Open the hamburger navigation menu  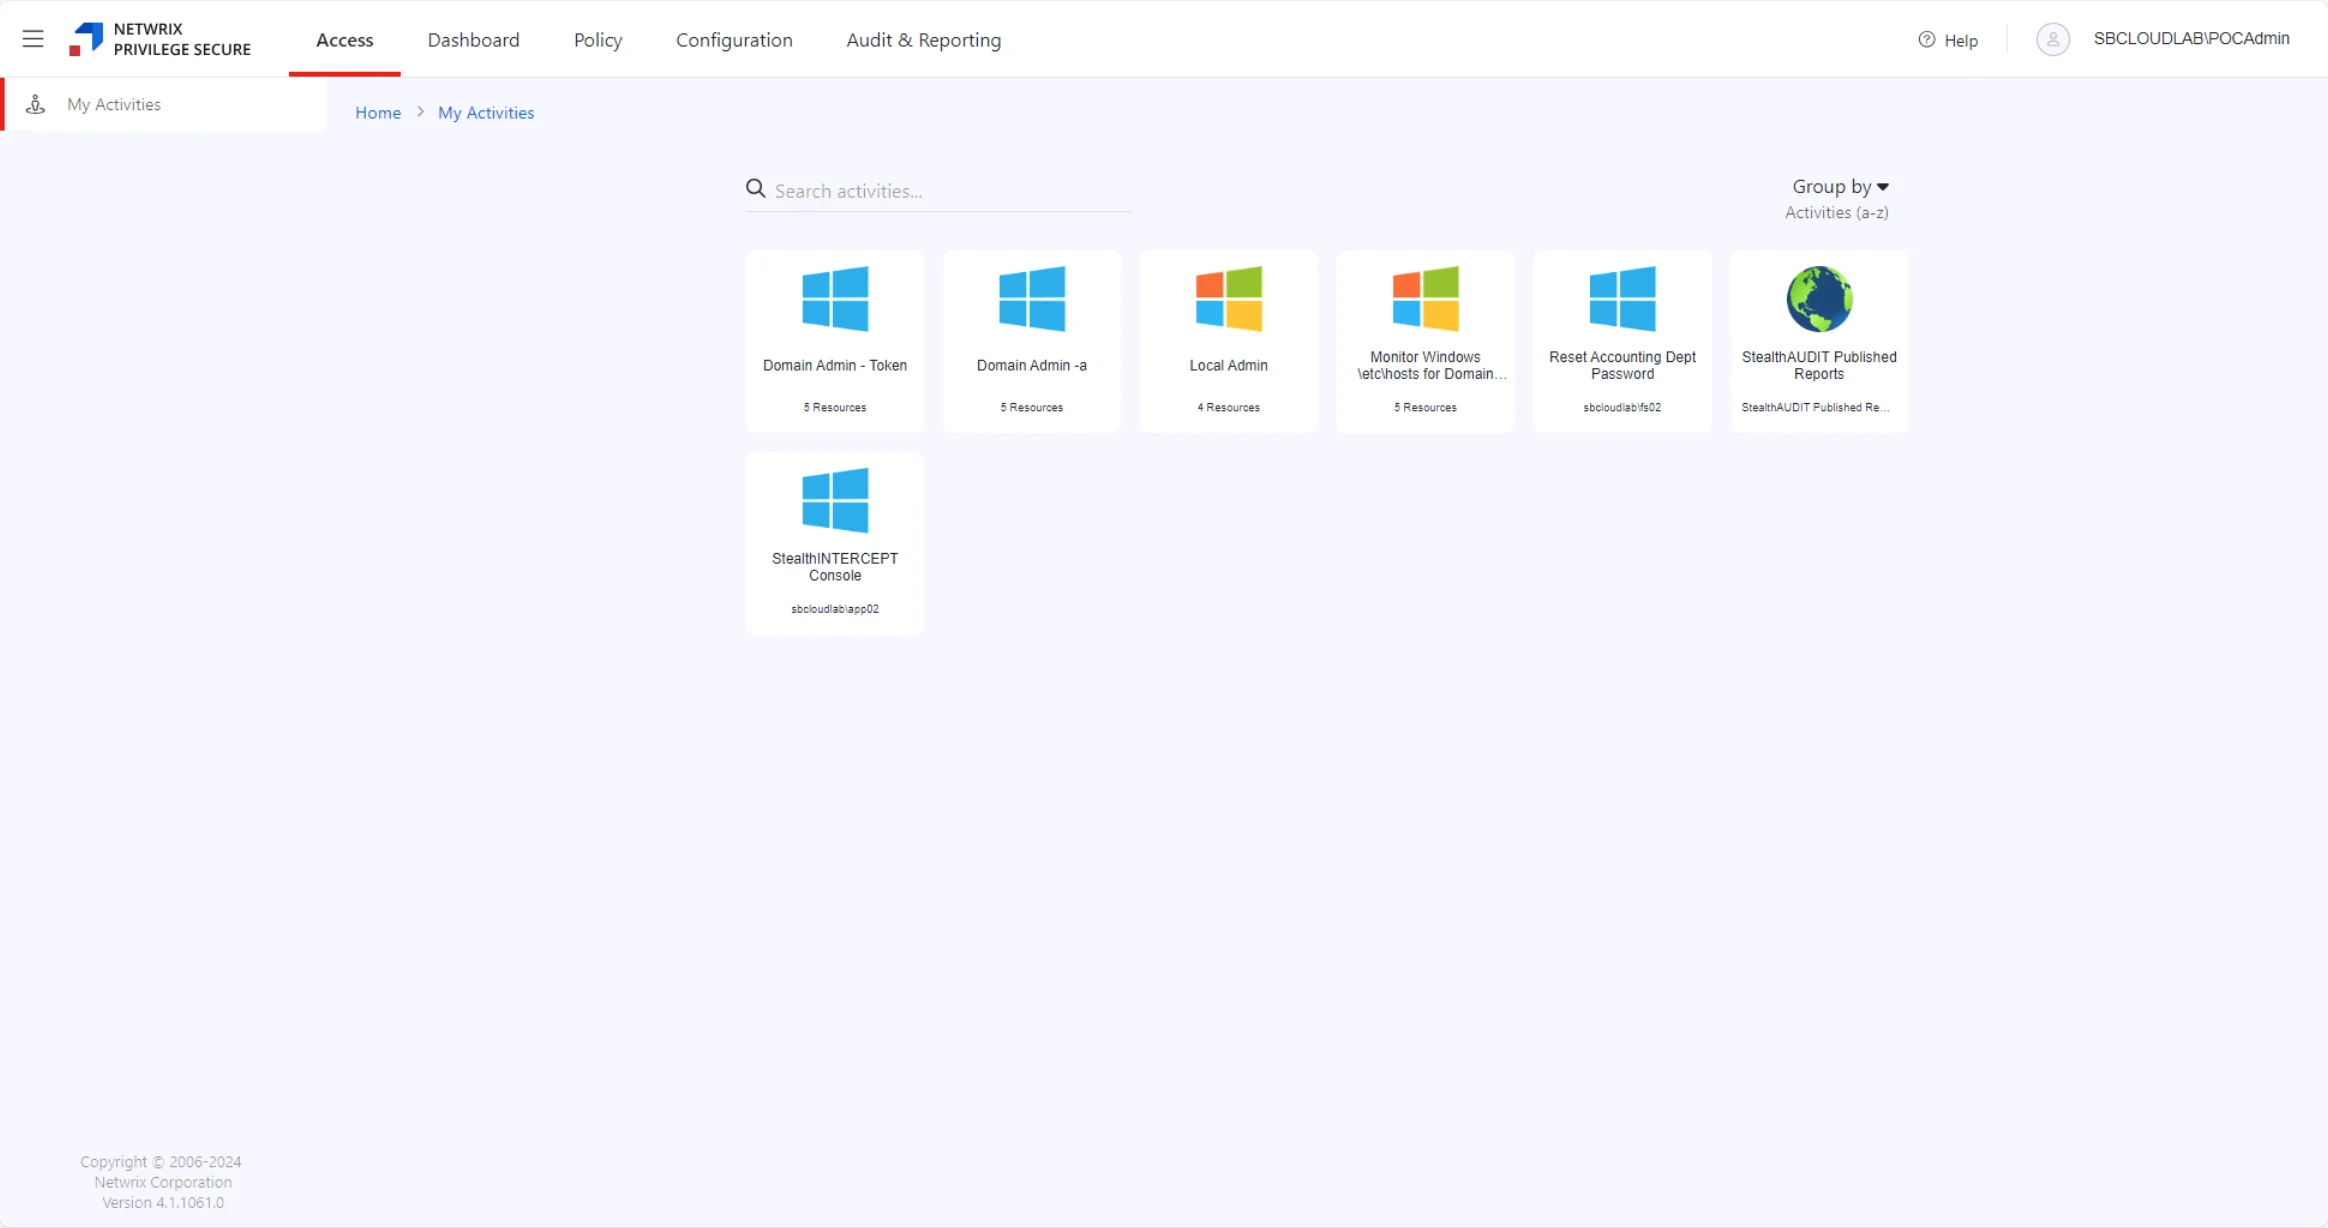click(x=33, y=39)
